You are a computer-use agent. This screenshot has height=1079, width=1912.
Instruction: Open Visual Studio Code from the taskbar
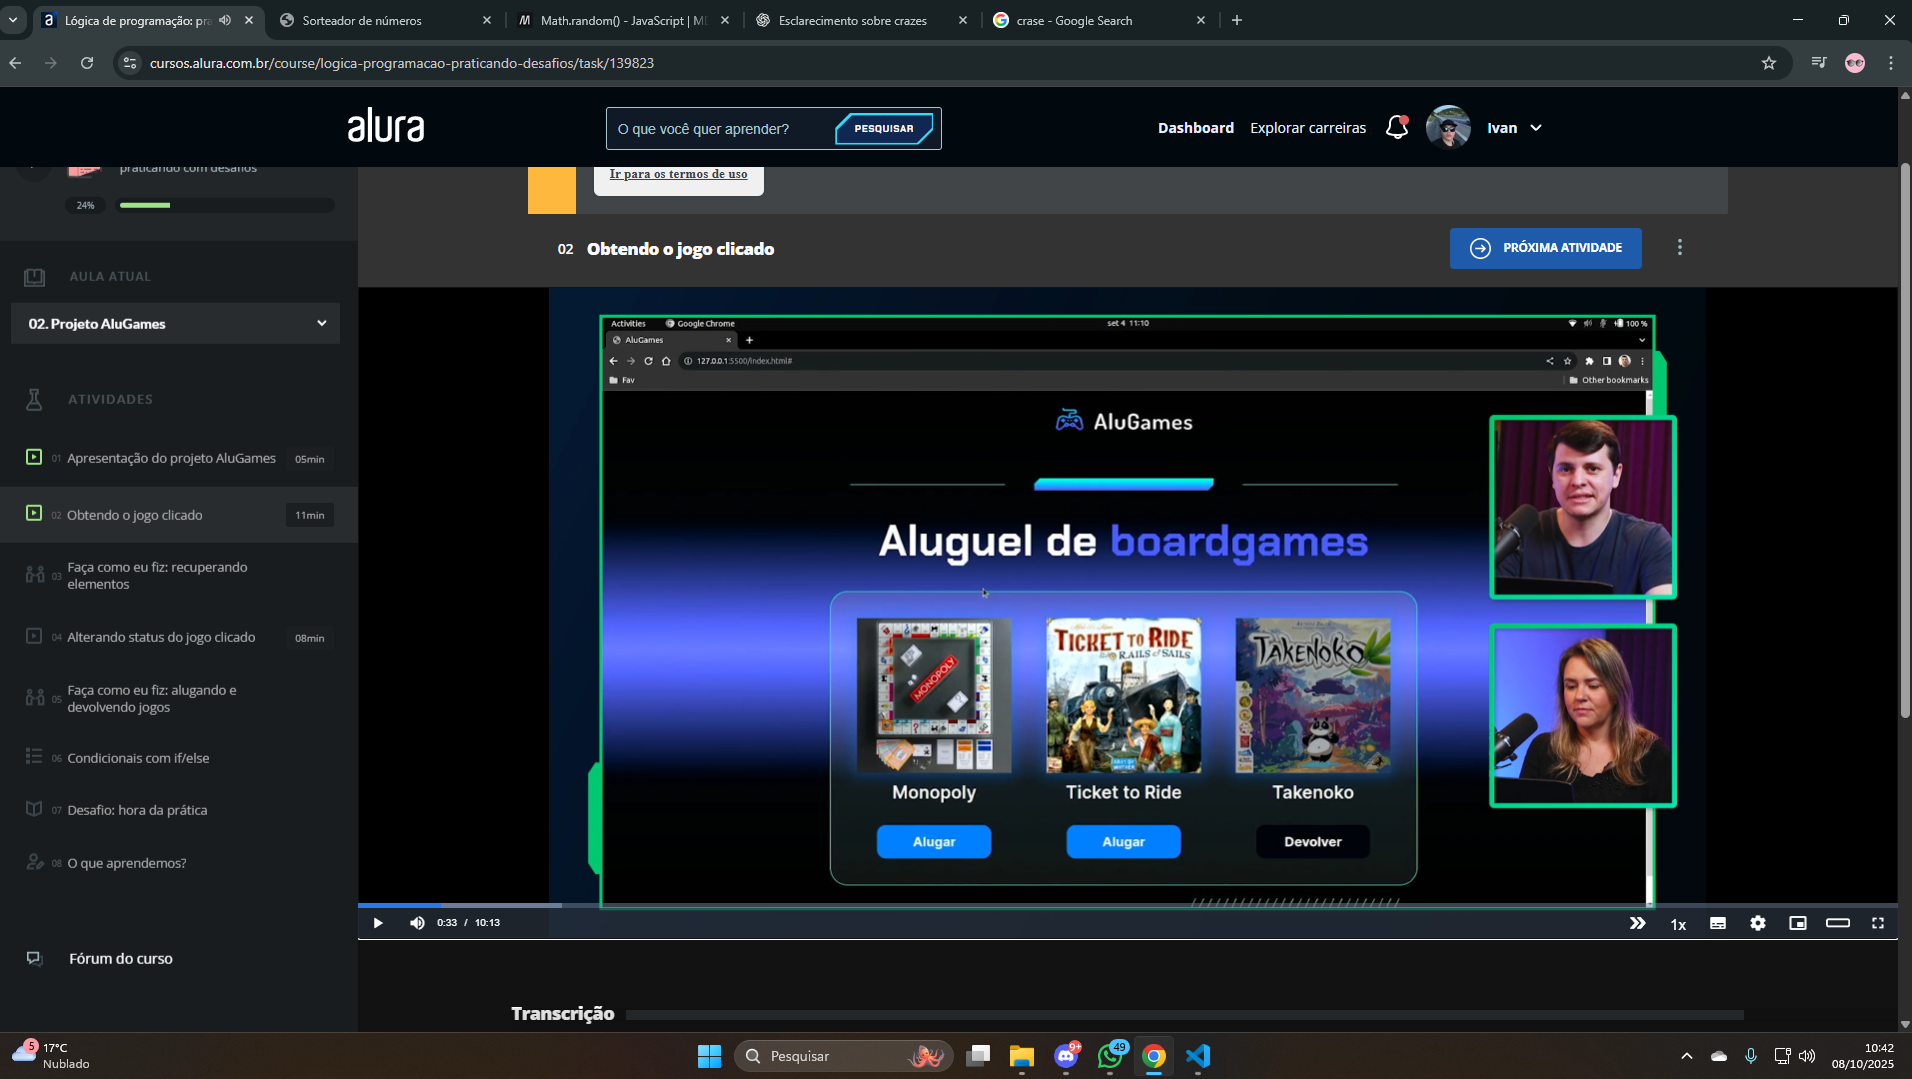(x=1198, y=1056)
